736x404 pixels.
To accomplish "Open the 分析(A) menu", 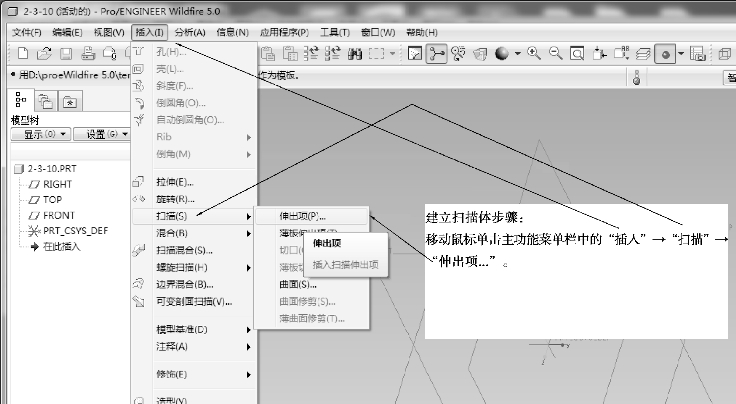I will point(190,32).
